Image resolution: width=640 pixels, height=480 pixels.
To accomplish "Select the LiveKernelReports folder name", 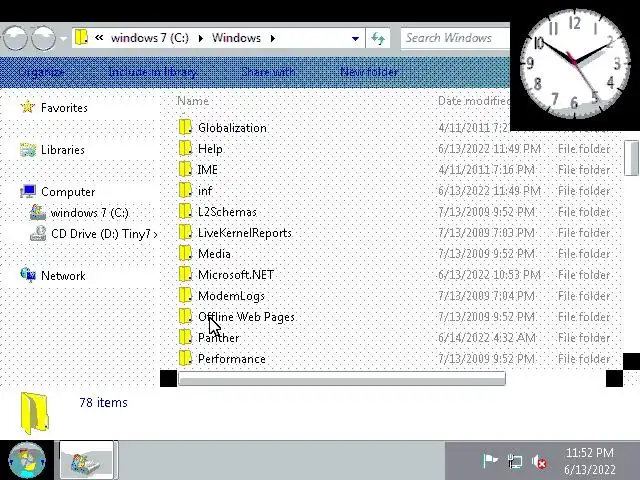I will click(x=245, y=233).
